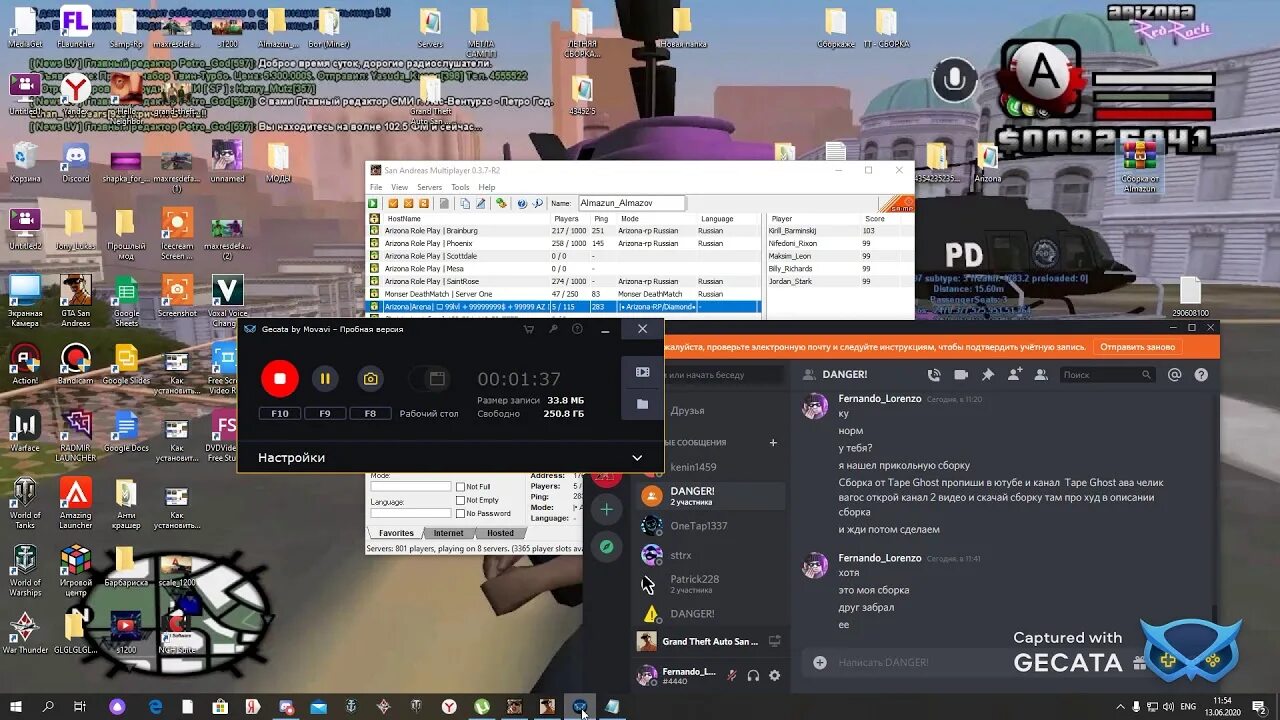Click the SA-MP Name input field

tap(632, 203)
